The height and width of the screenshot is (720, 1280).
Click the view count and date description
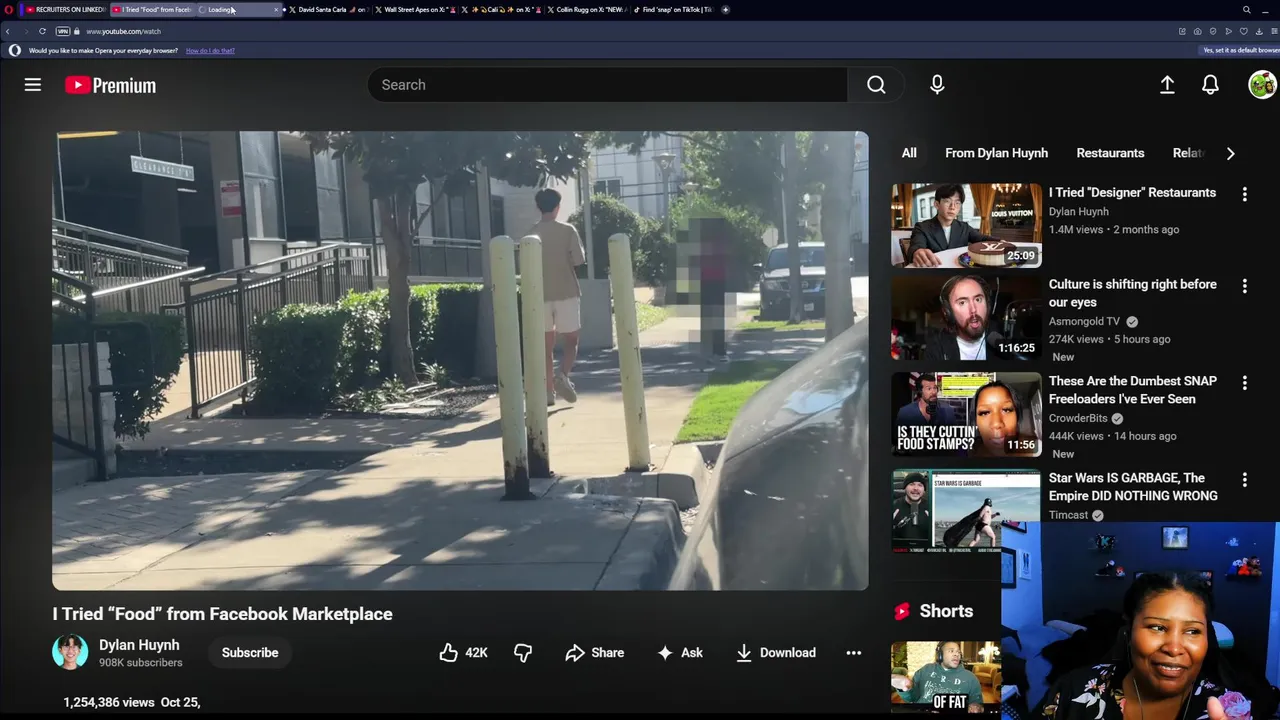pyautogui.click(x=132, y=703)
